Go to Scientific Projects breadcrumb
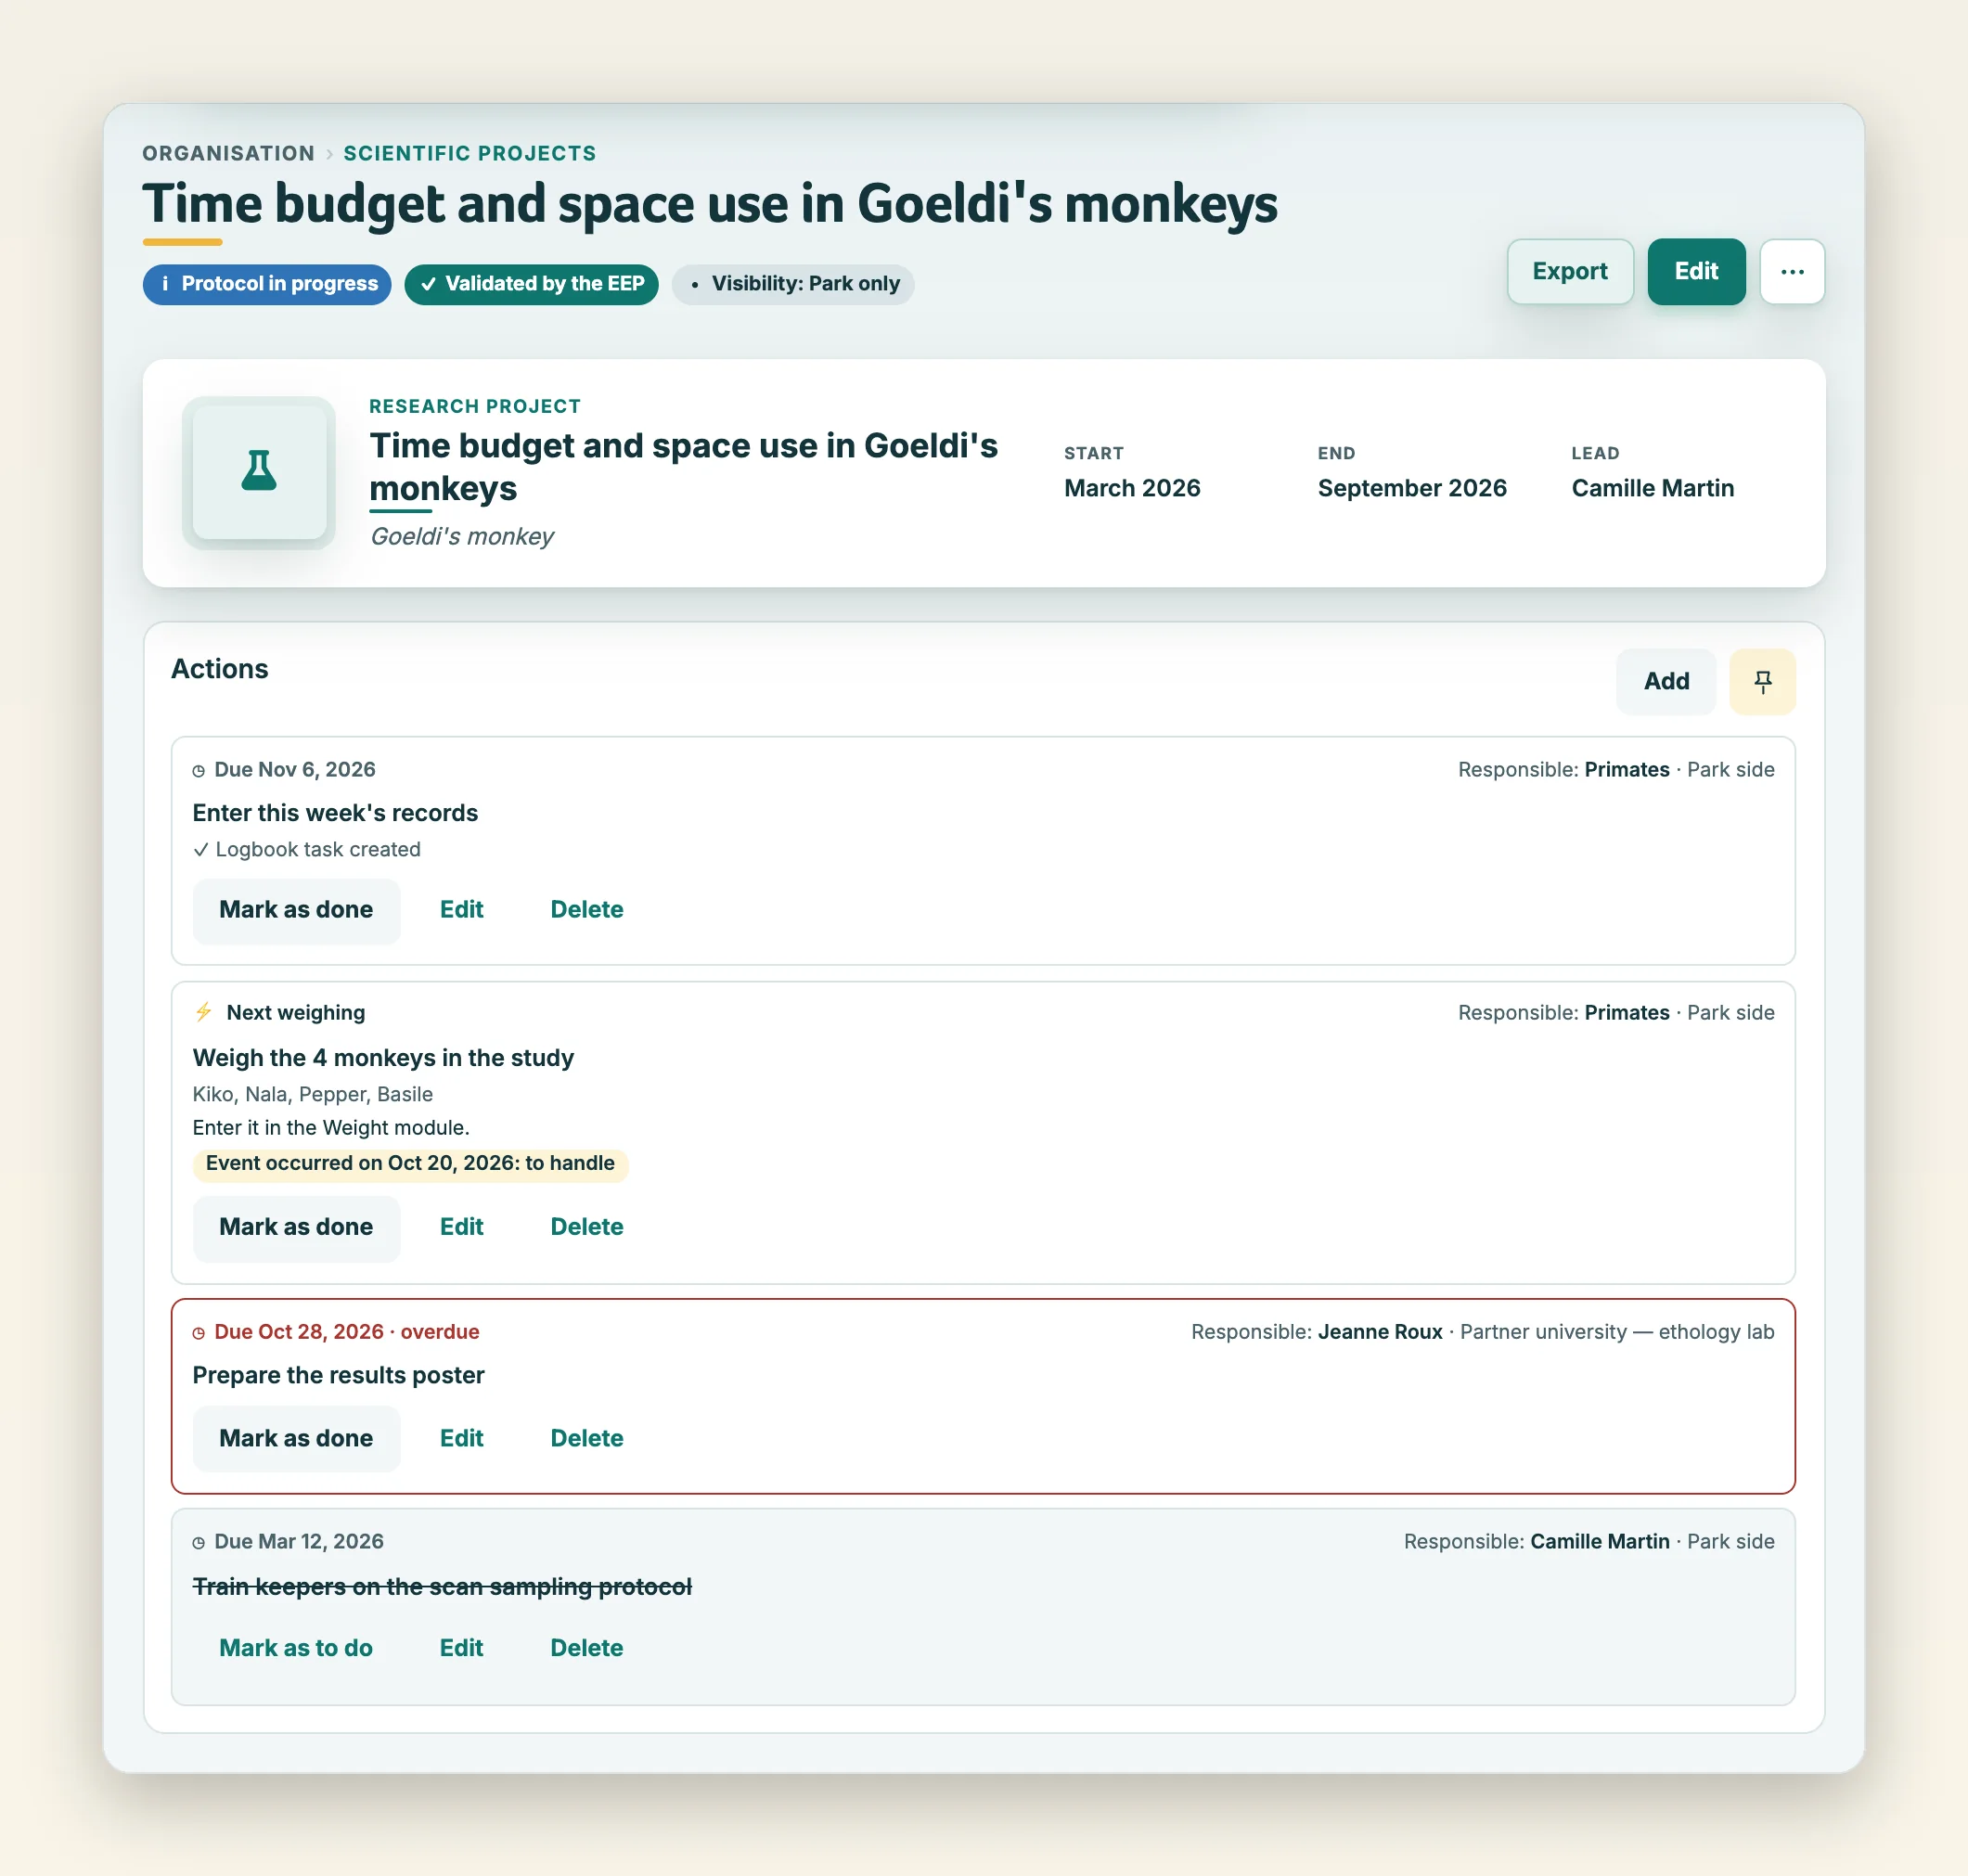Image resolution: width=1968 pixels, height=1876 pixels. tap(470, 153)
